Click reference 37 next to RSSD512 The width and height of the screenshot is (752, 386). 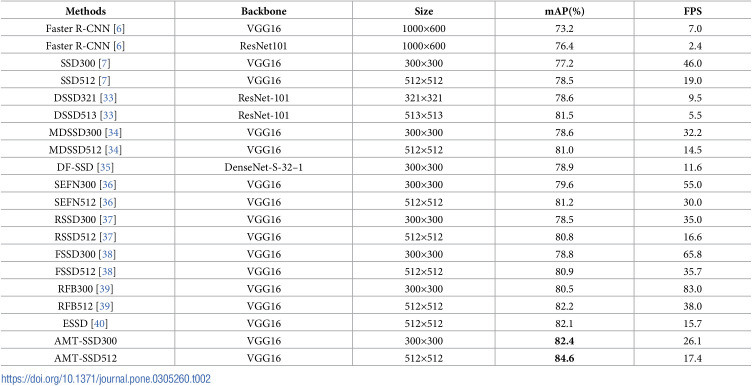click(x=108, y=236)
